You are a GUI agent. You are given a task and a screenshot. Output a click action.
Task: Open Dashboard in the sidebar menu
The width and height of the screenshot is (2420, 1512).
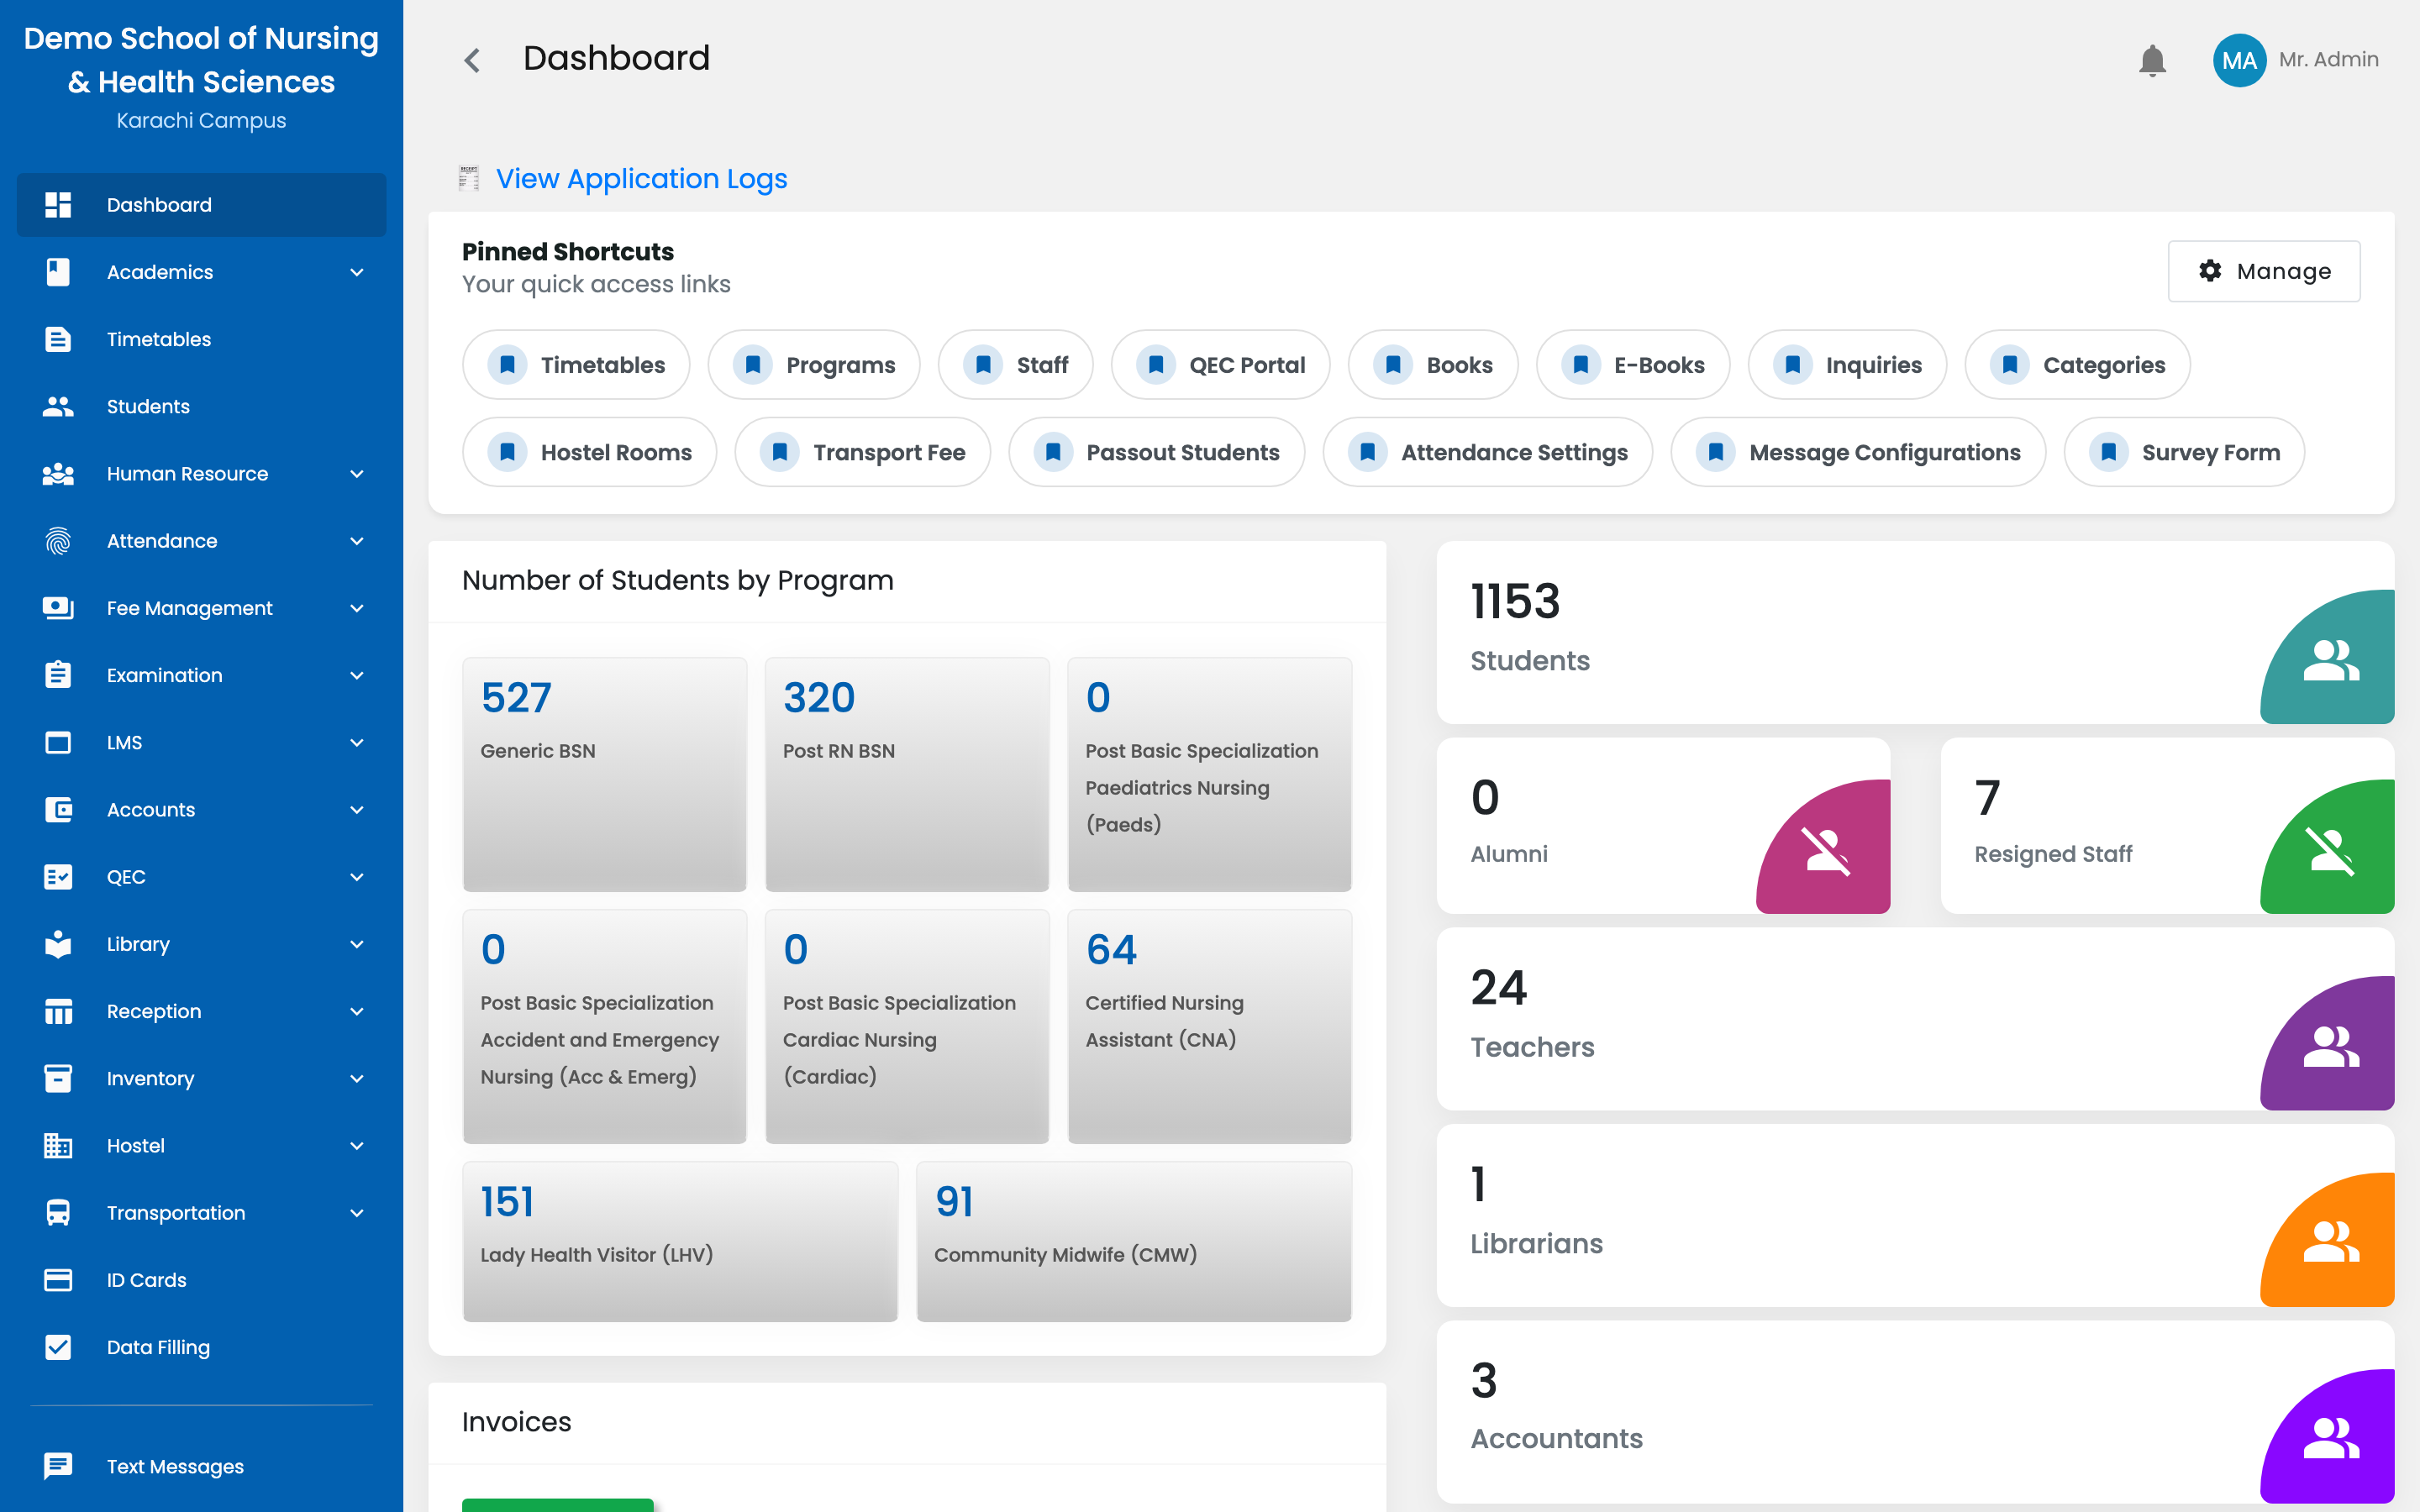(201, 205)
